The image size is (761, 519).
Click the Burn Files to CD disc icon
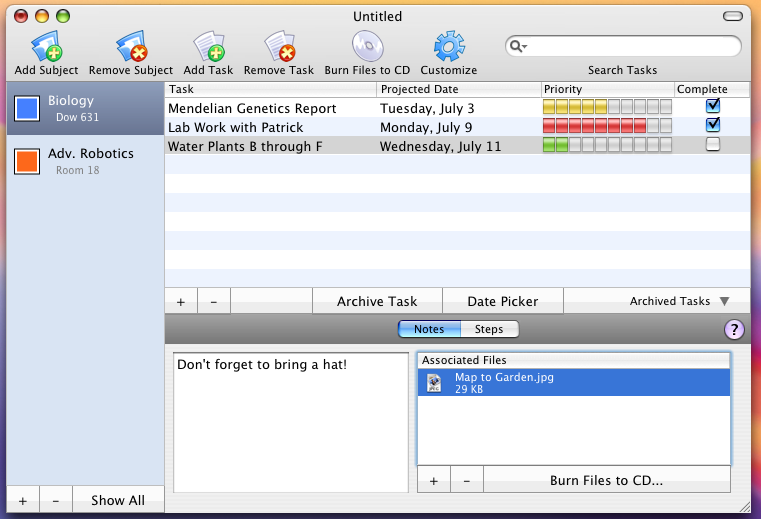pyautogui.click(x=367, y=47)
